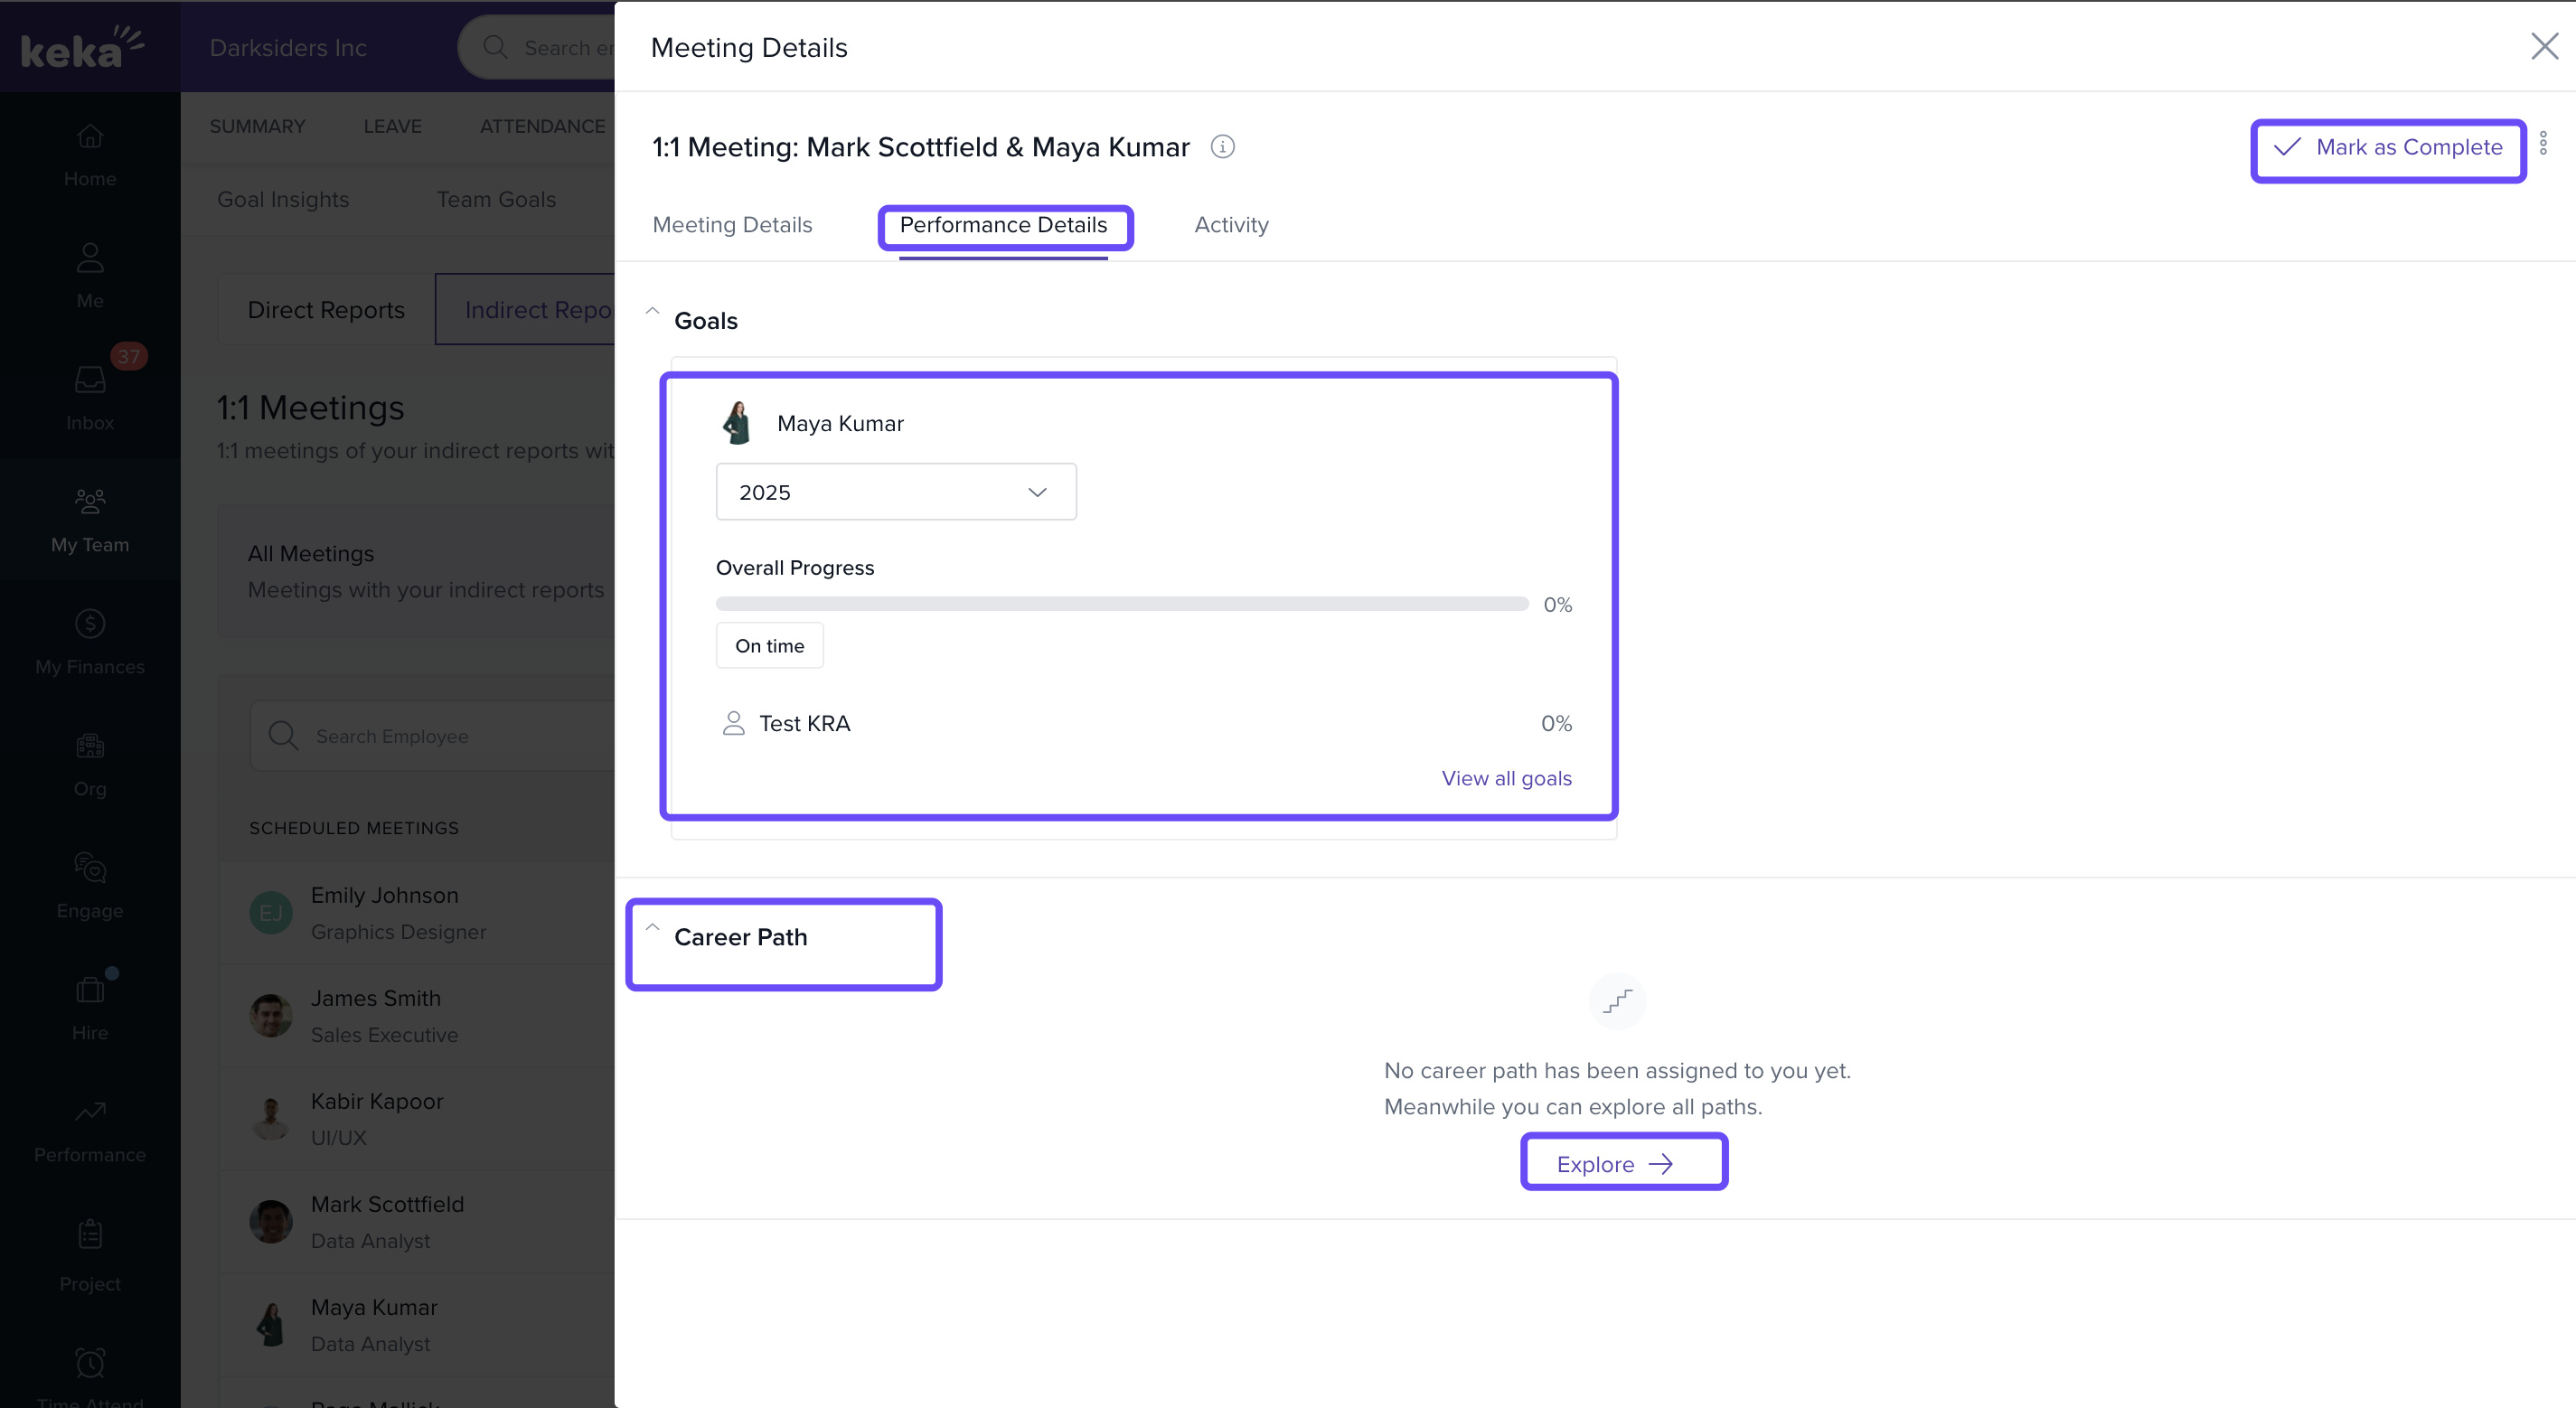
Task: Open the 2025 year dropdown
Action: [x=895, y=492]
